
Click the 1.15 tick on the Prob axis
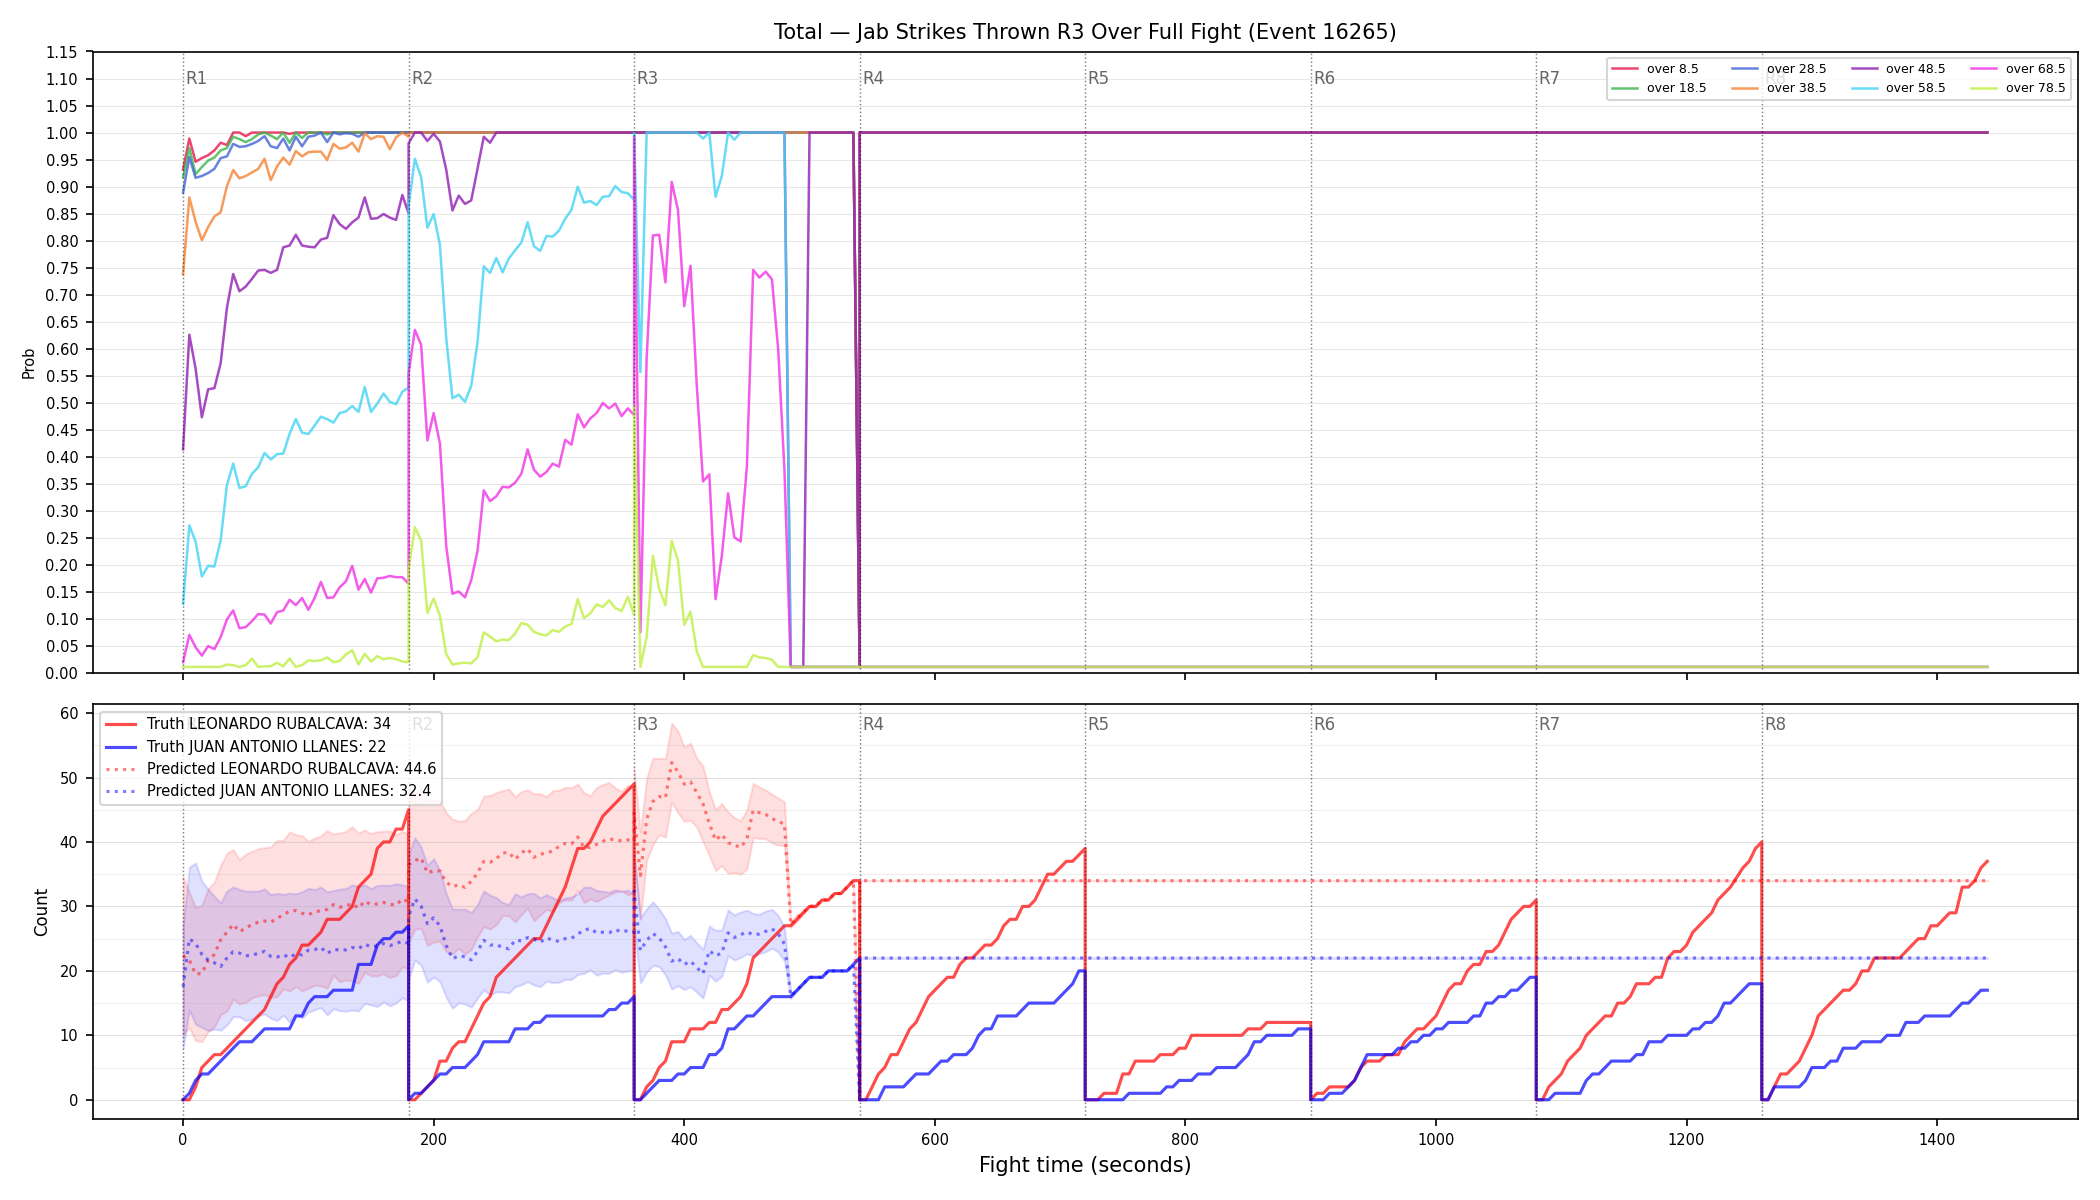click(62, 52)
